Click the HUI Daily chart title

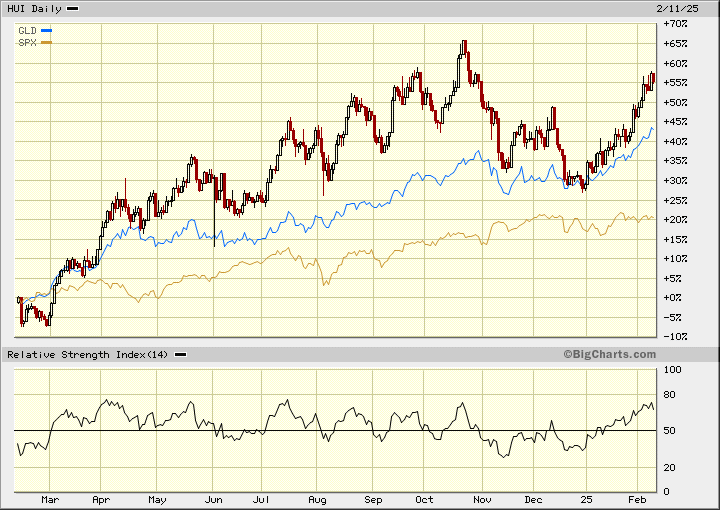[34, 9]
